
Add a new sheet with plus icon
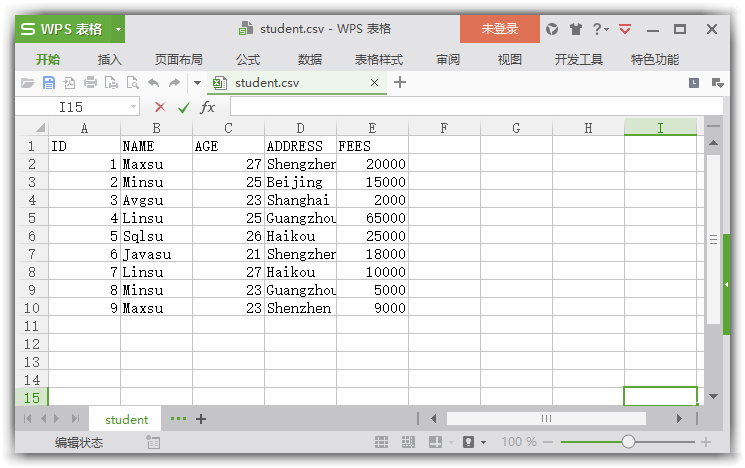(201, 419)
